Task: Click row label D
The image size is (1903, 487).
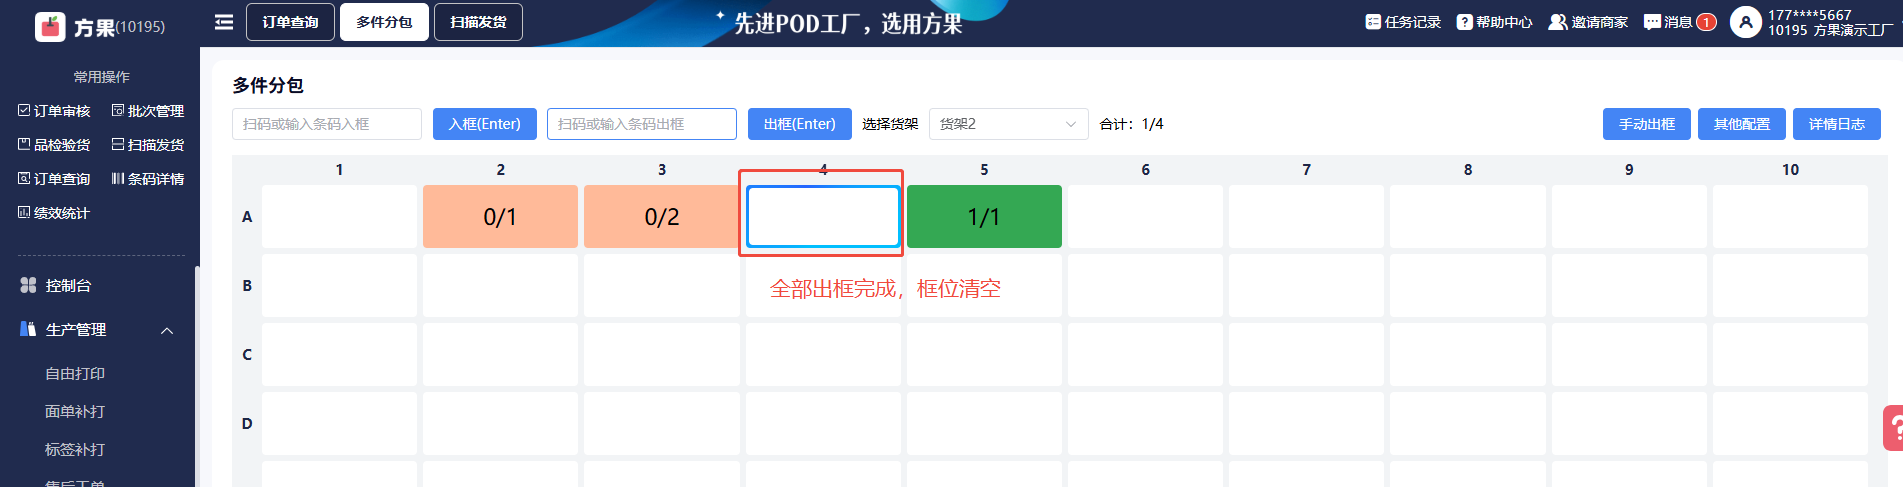Action: (247, 423)
